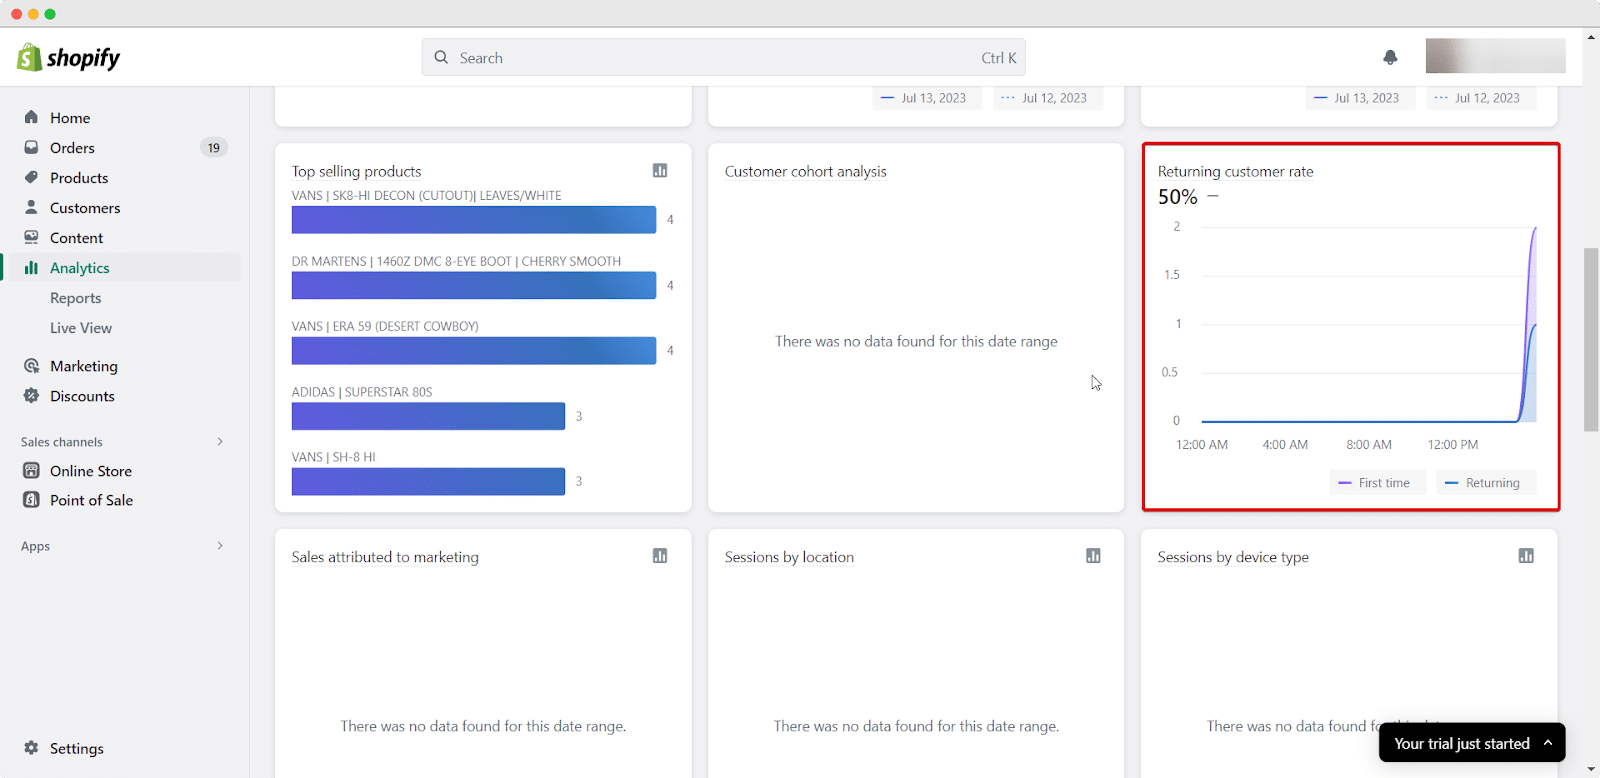Click Returning customer rate title
This screenshot has width=1600, height=778.
[1236, 171]
